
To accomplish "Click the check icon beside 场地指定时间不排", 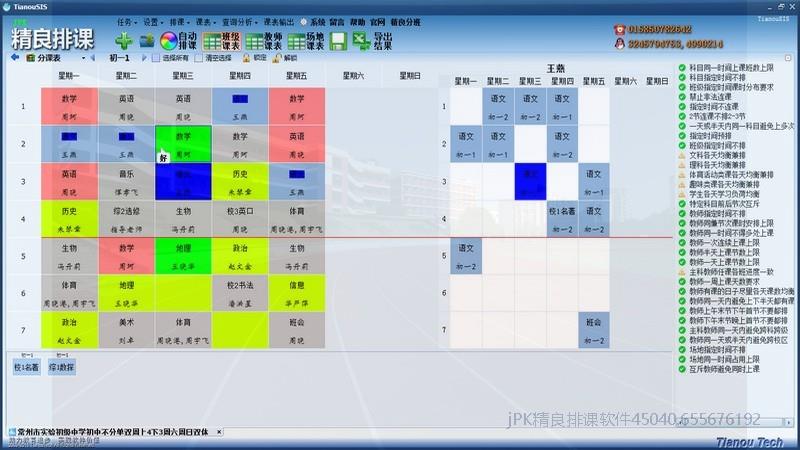I will pos(682,349).
